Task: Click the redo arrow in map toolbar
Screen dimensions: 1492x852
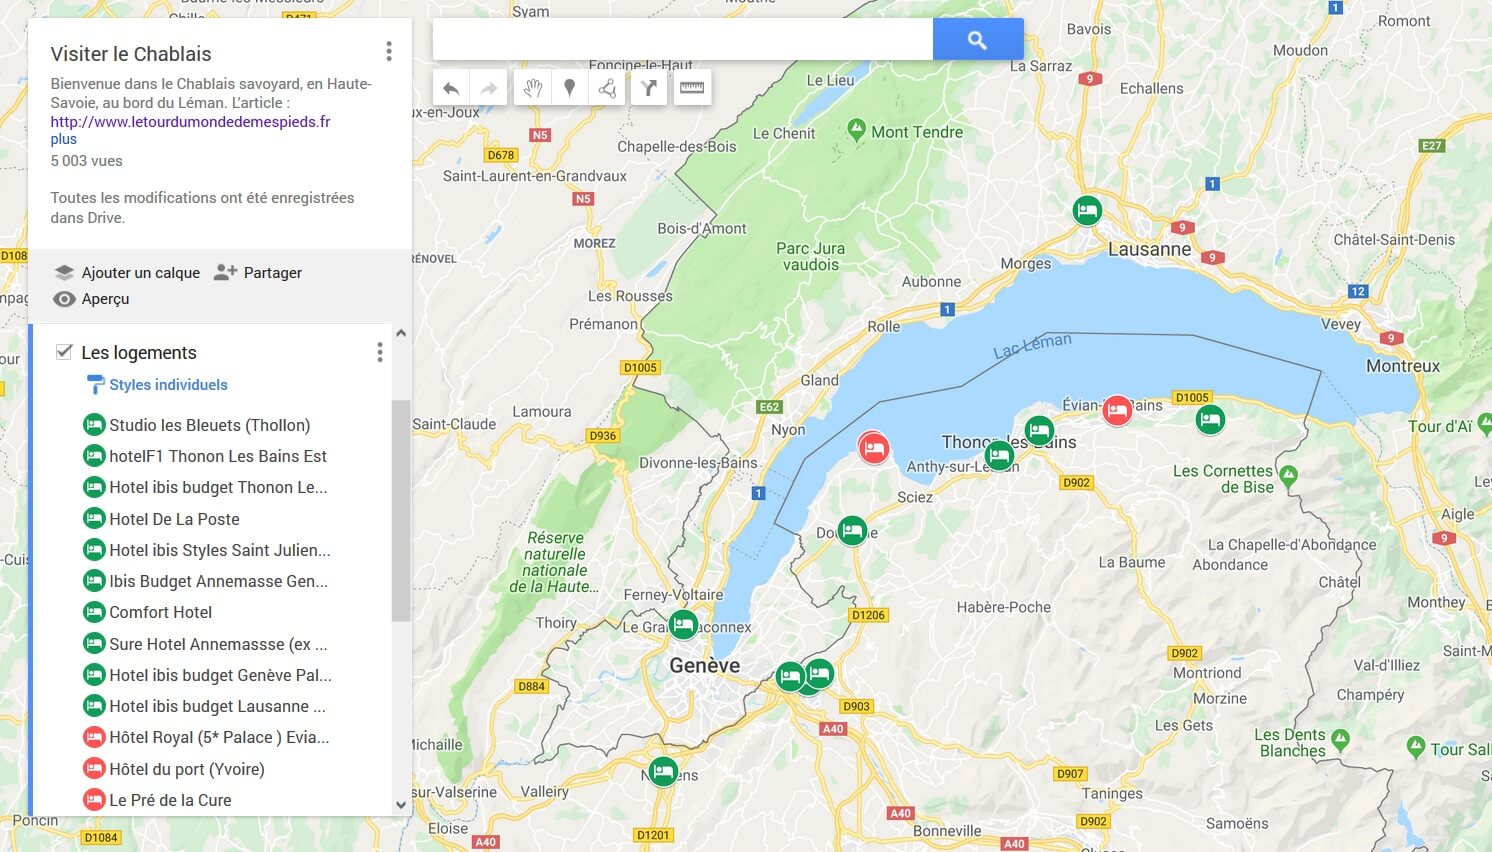Action: 489,88
